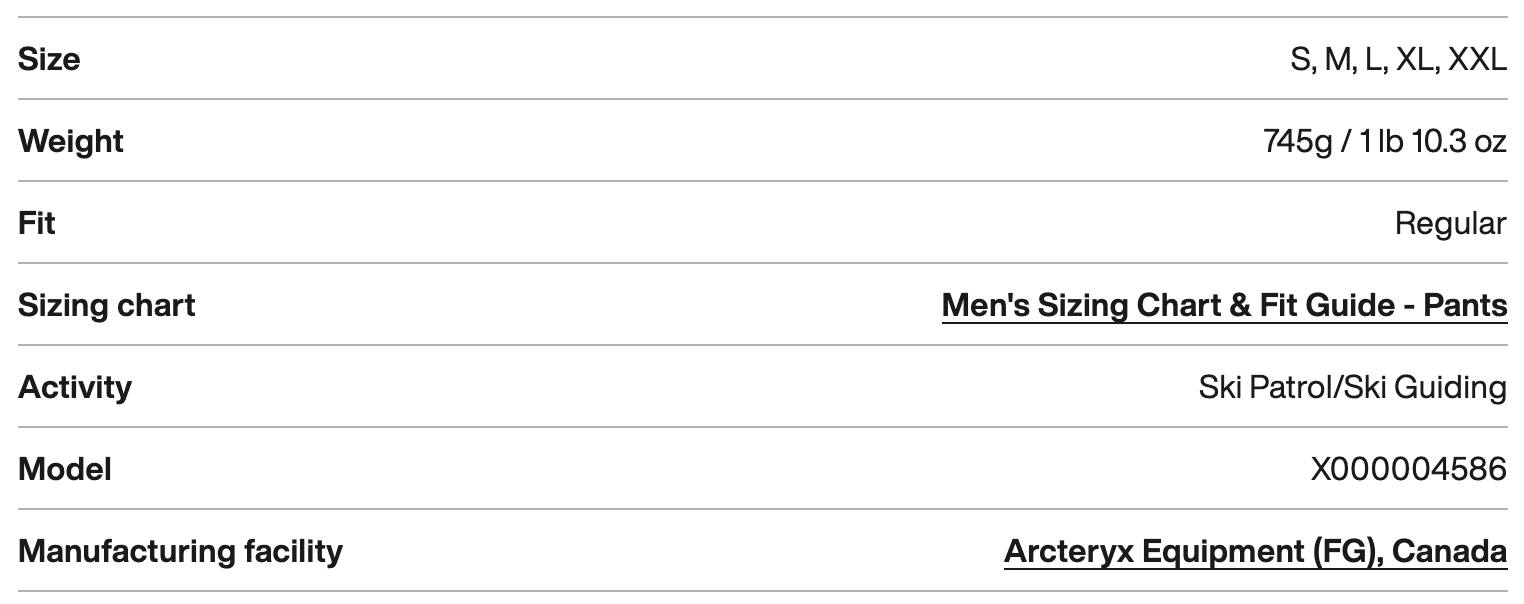Select the Sizing chart row label

click(107, 305)
